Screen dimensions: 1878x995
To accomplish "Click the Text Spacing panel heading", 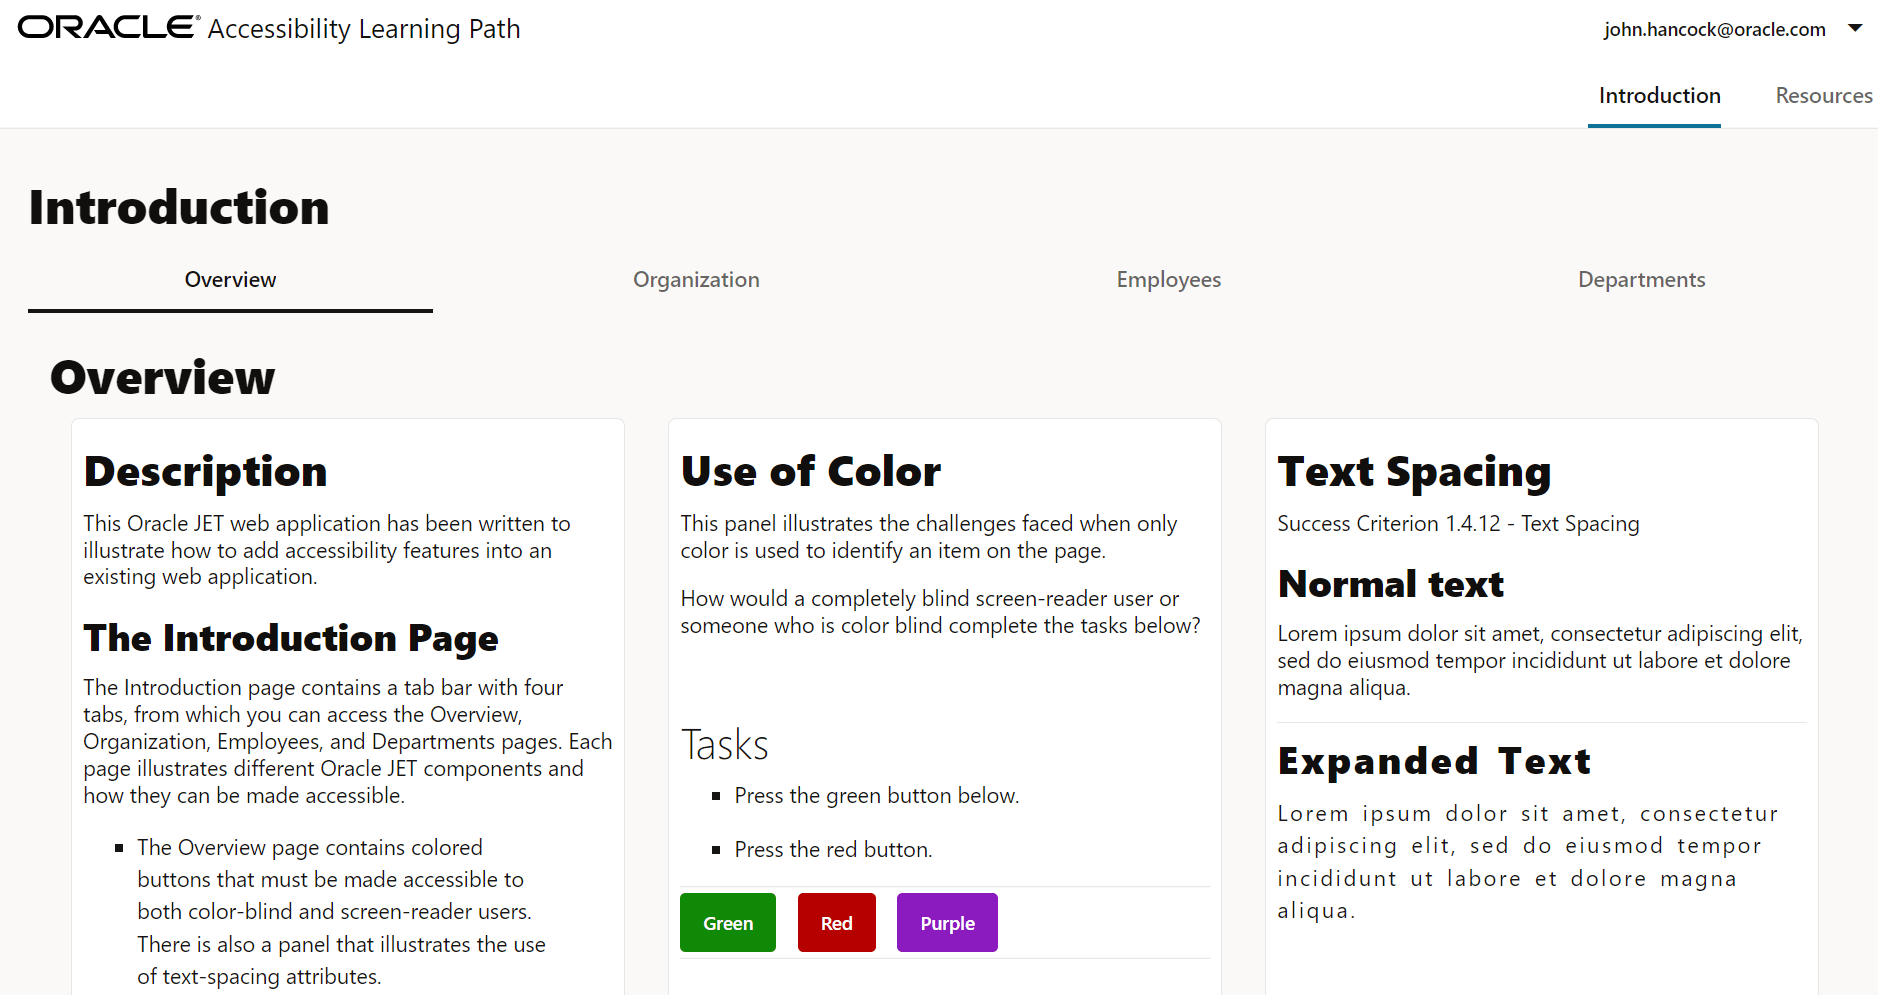I will 1414,472.
